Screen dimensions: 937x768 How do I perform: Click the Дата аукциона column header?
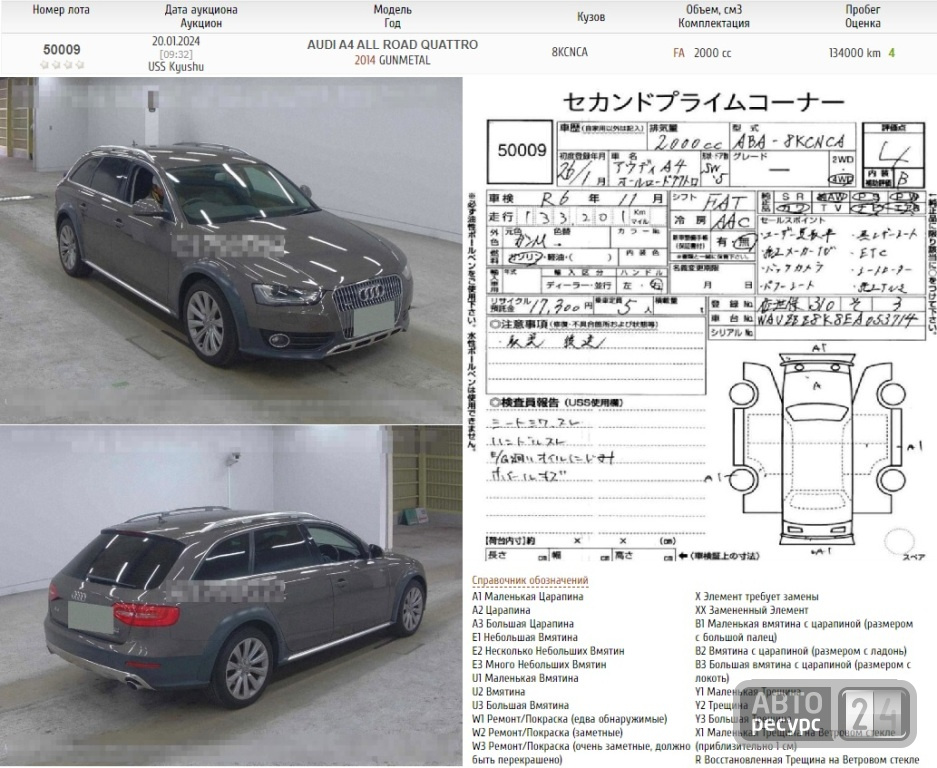click(201, 10)
